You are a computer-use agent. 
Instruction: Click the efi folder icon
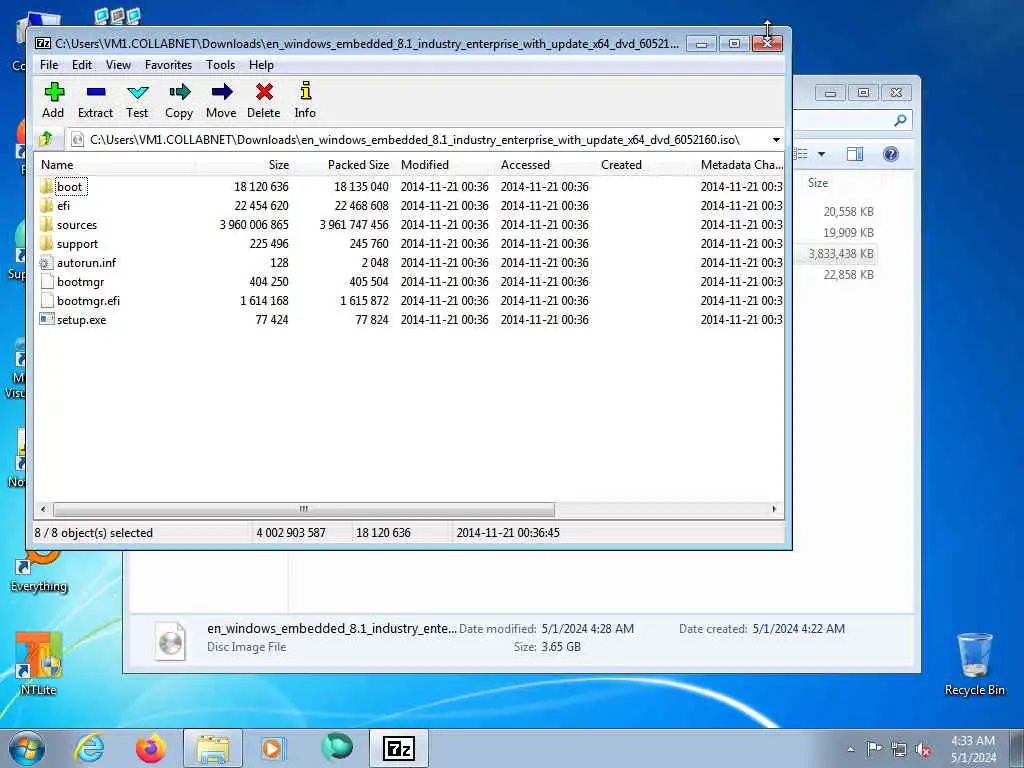coord(46,206)
